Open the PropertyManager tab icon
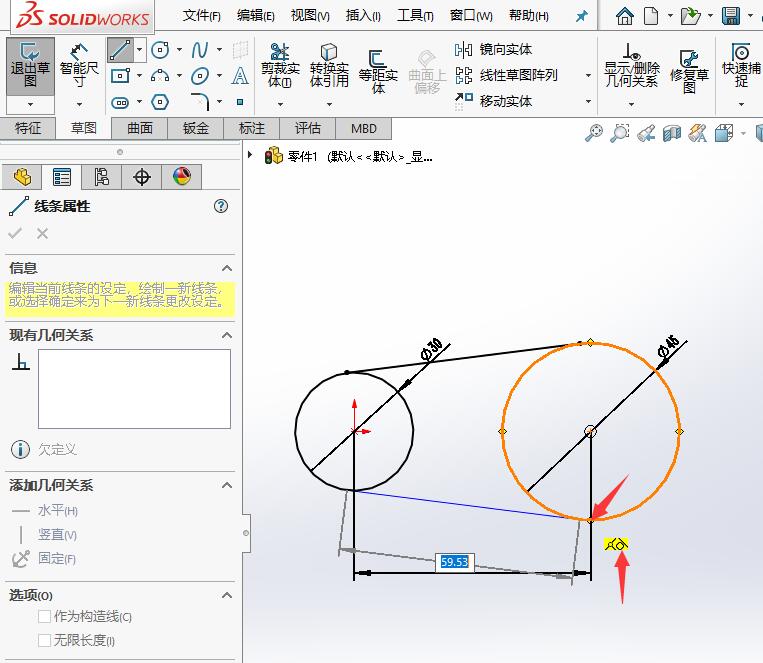 [62, 177]
